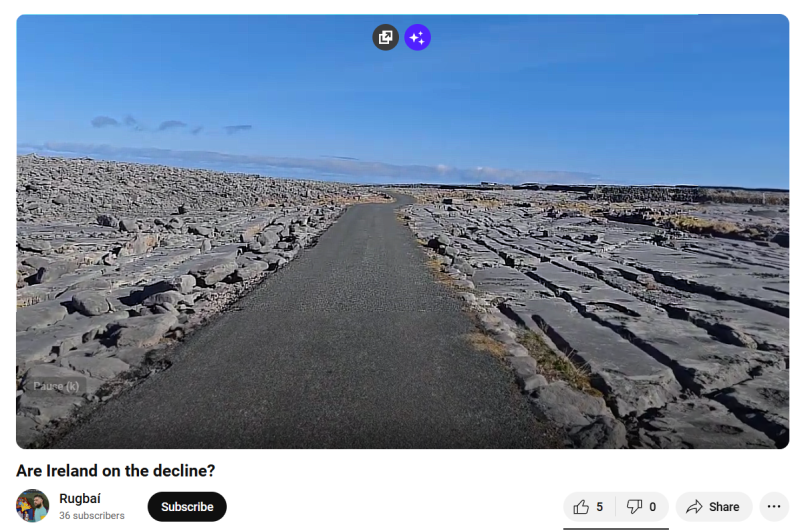
Task: Select the Share label text
Action: coord(723,507)
